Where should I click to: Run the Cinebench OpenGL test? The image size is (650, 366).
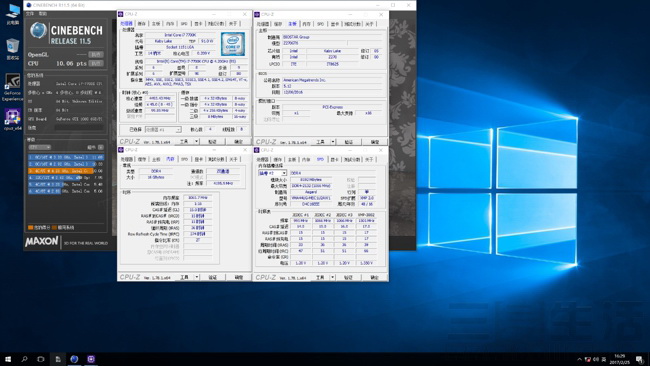click(96, 54)
